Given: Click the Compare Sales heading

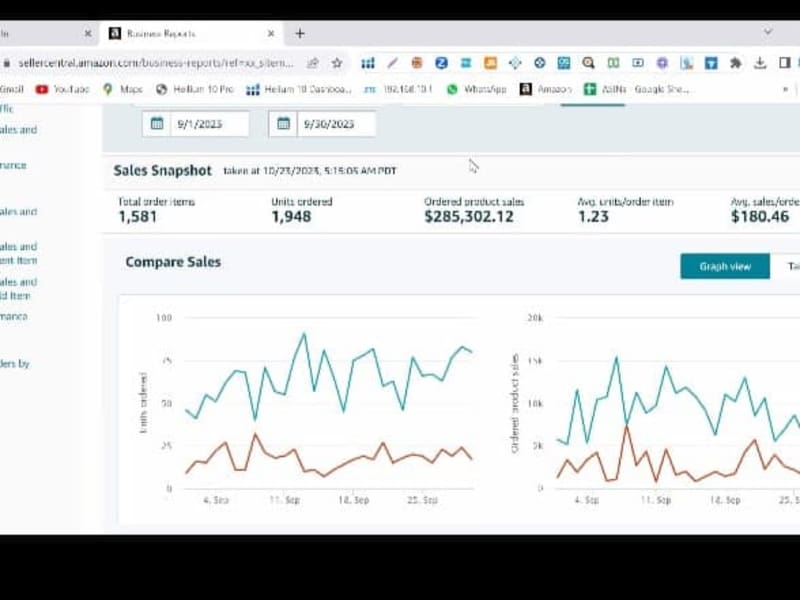Looking at the screenshot, I should pos(173,262).
